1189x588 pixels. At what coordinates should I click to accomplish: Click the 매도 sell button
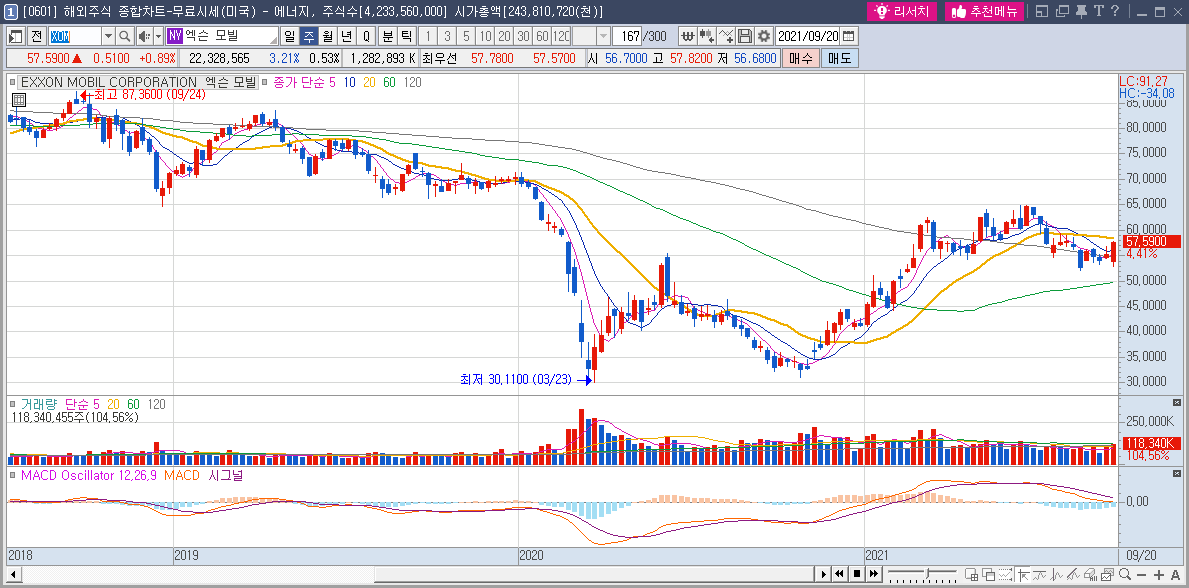click(x=839, y=58)
